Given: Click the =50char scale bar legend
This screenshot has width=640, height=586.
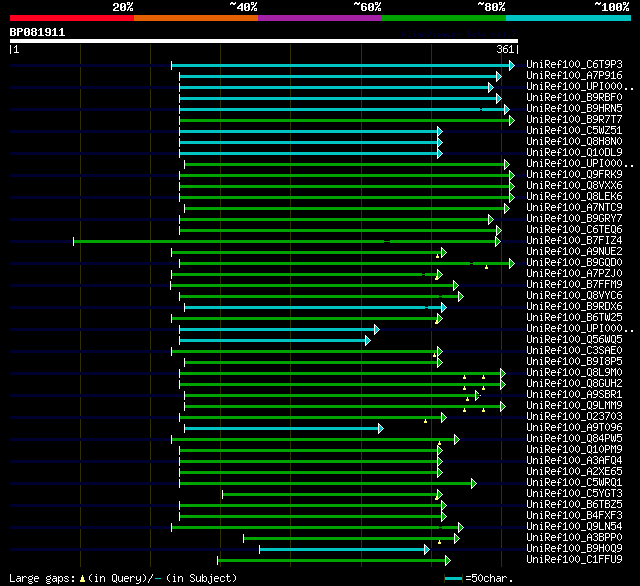Looking at the screenshot, I should 479,578.
